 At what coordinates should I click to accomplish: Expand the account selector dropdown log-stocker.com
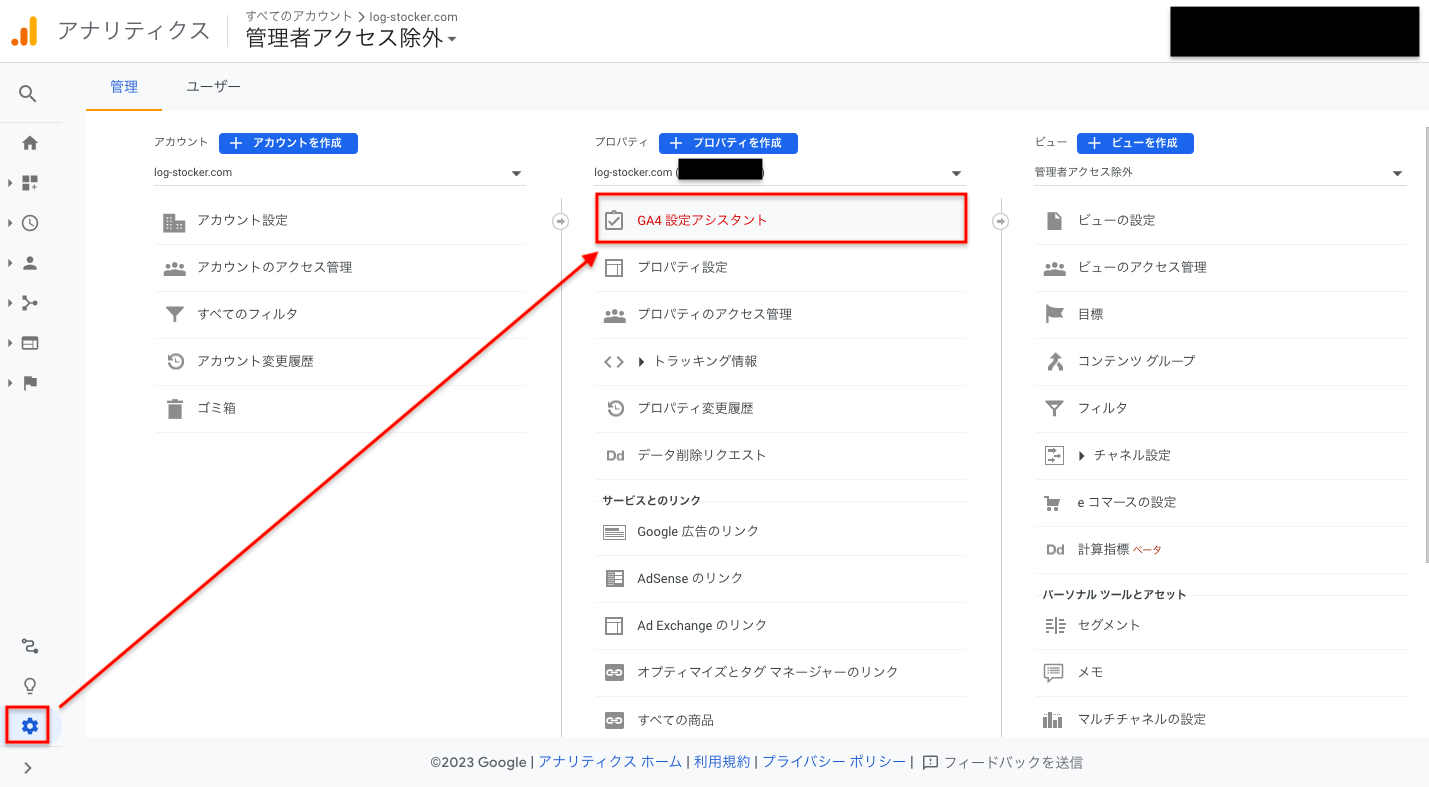coord(340,172)
